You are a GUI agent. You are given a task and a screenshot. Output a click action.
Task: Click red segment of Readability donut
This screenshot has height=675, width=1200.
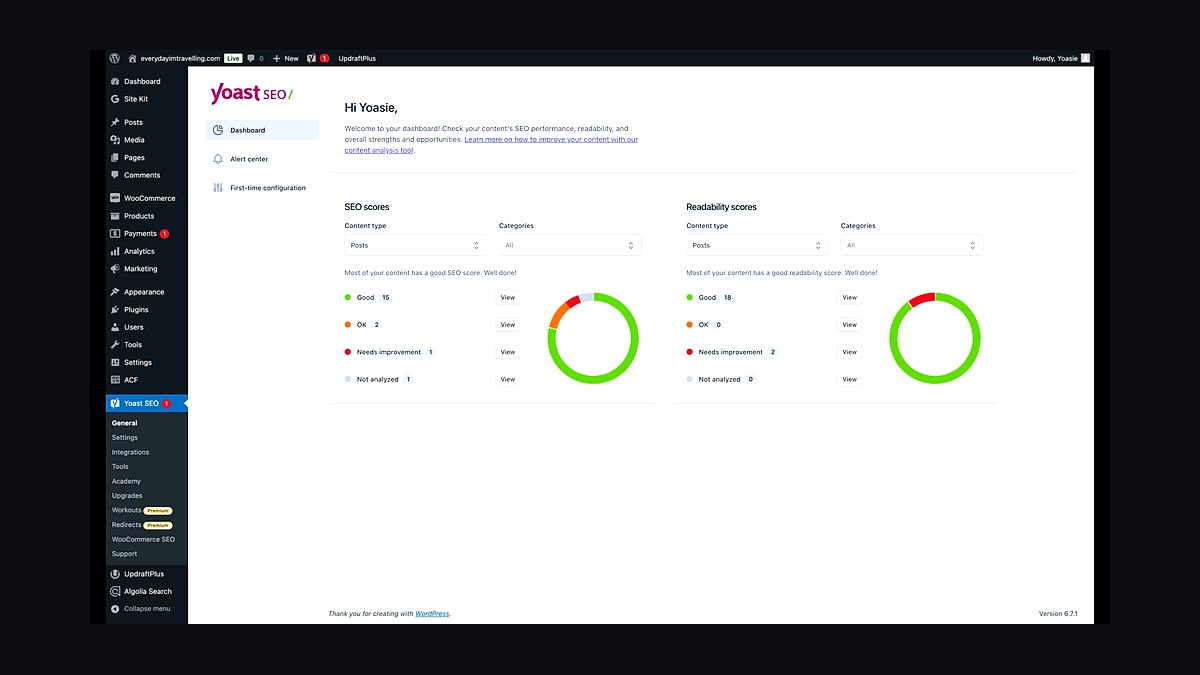pos(921,299)
